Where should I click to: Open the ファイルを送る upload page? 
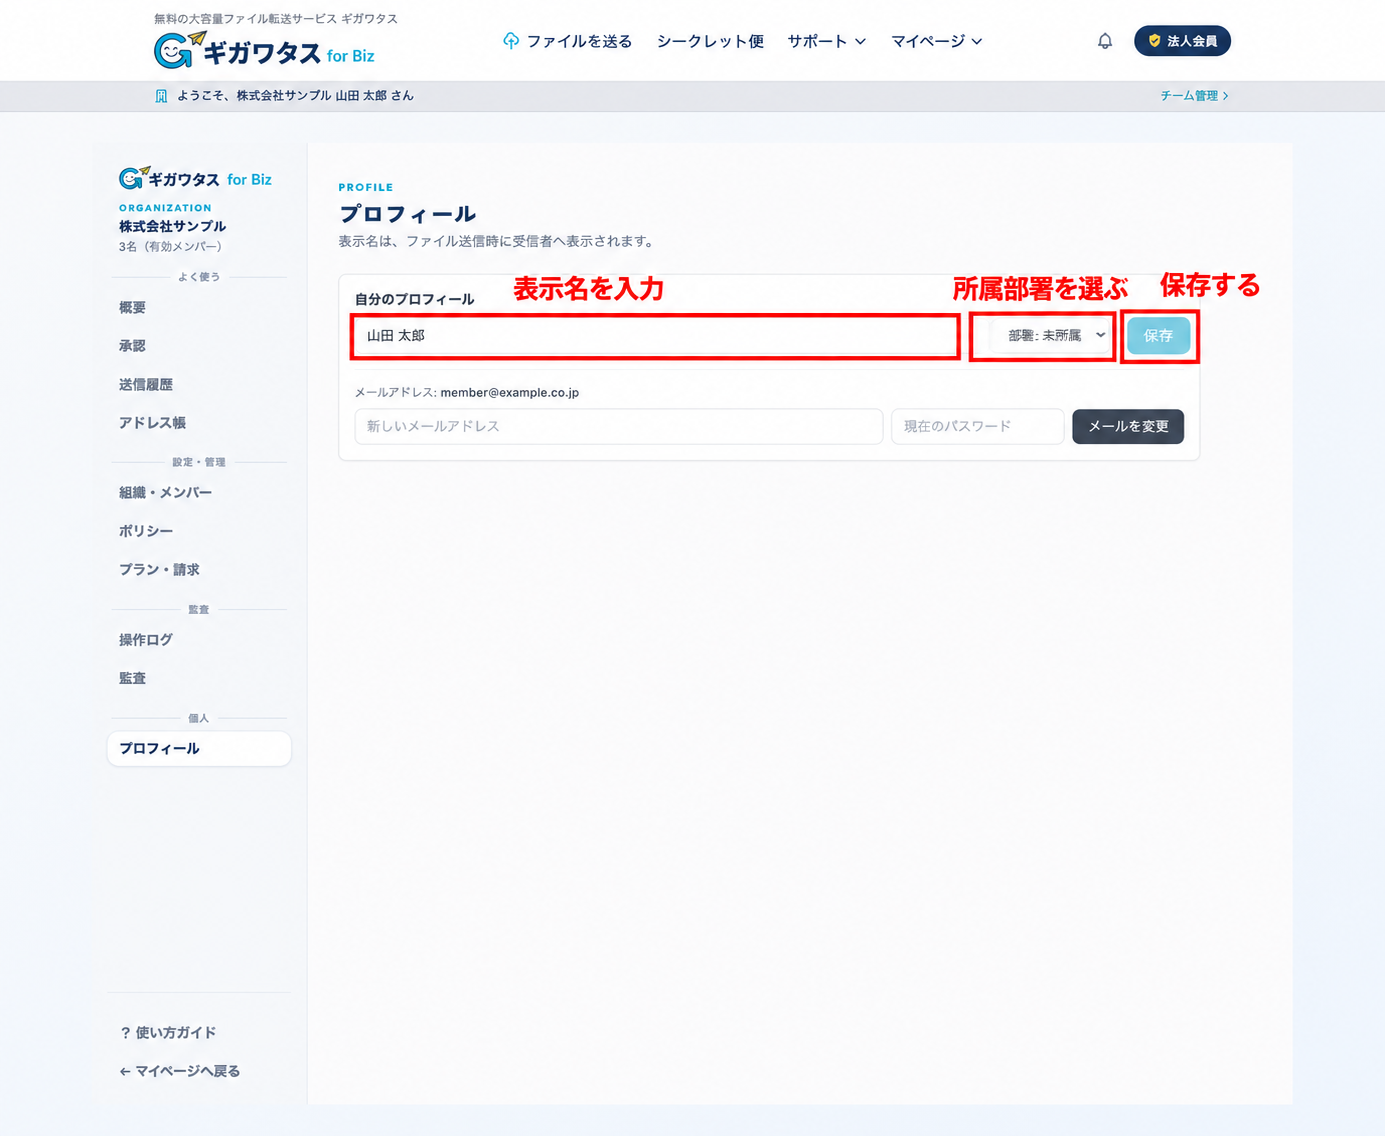[568, 41]
